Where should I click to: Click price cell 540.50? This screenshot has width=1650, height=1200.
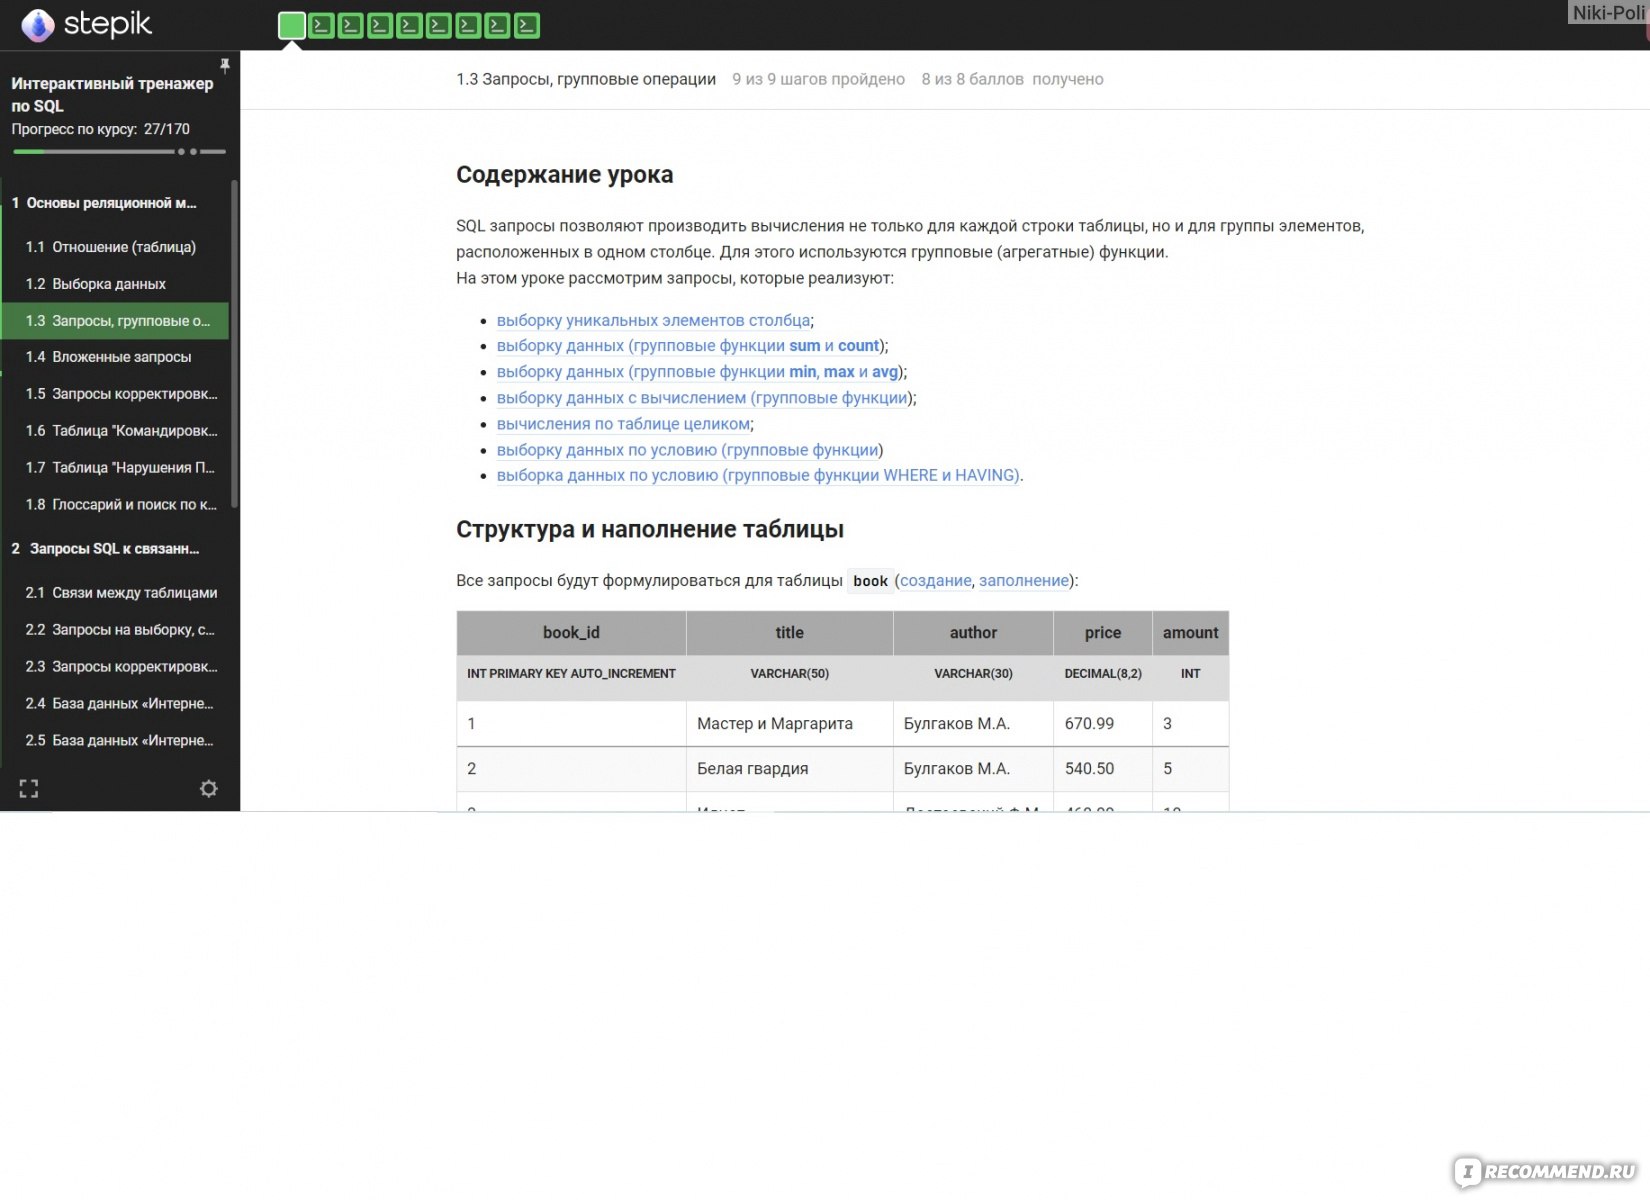pyautogui.click(x=1103, y=769)
